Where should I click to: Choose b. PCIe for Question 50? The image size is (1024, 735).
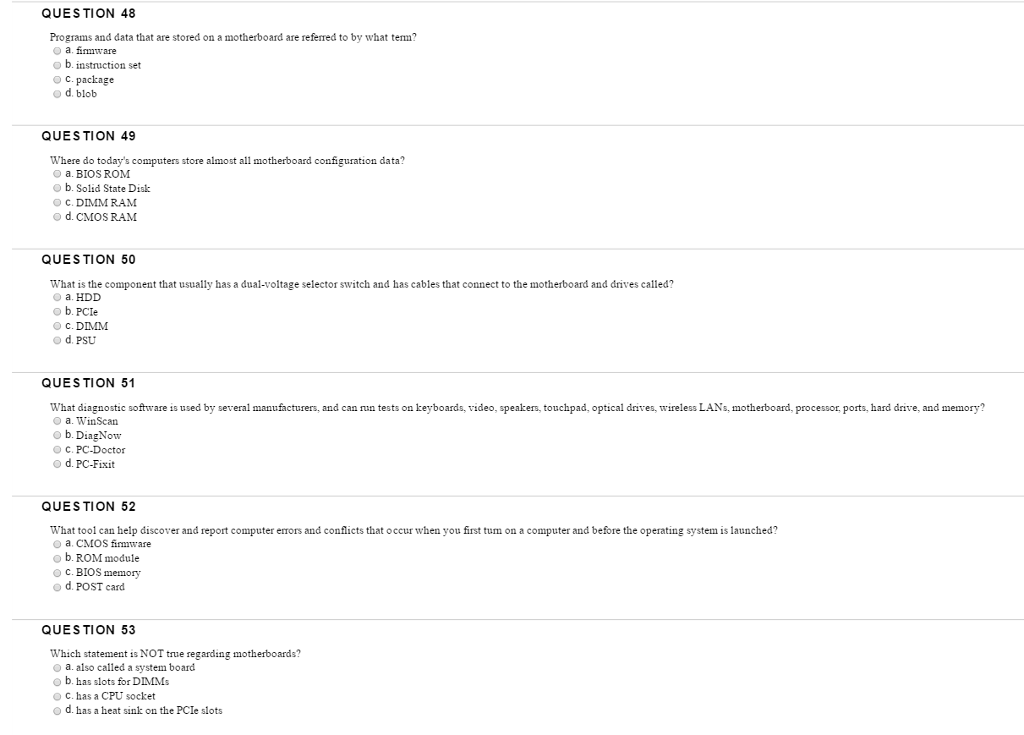(58, 312)
